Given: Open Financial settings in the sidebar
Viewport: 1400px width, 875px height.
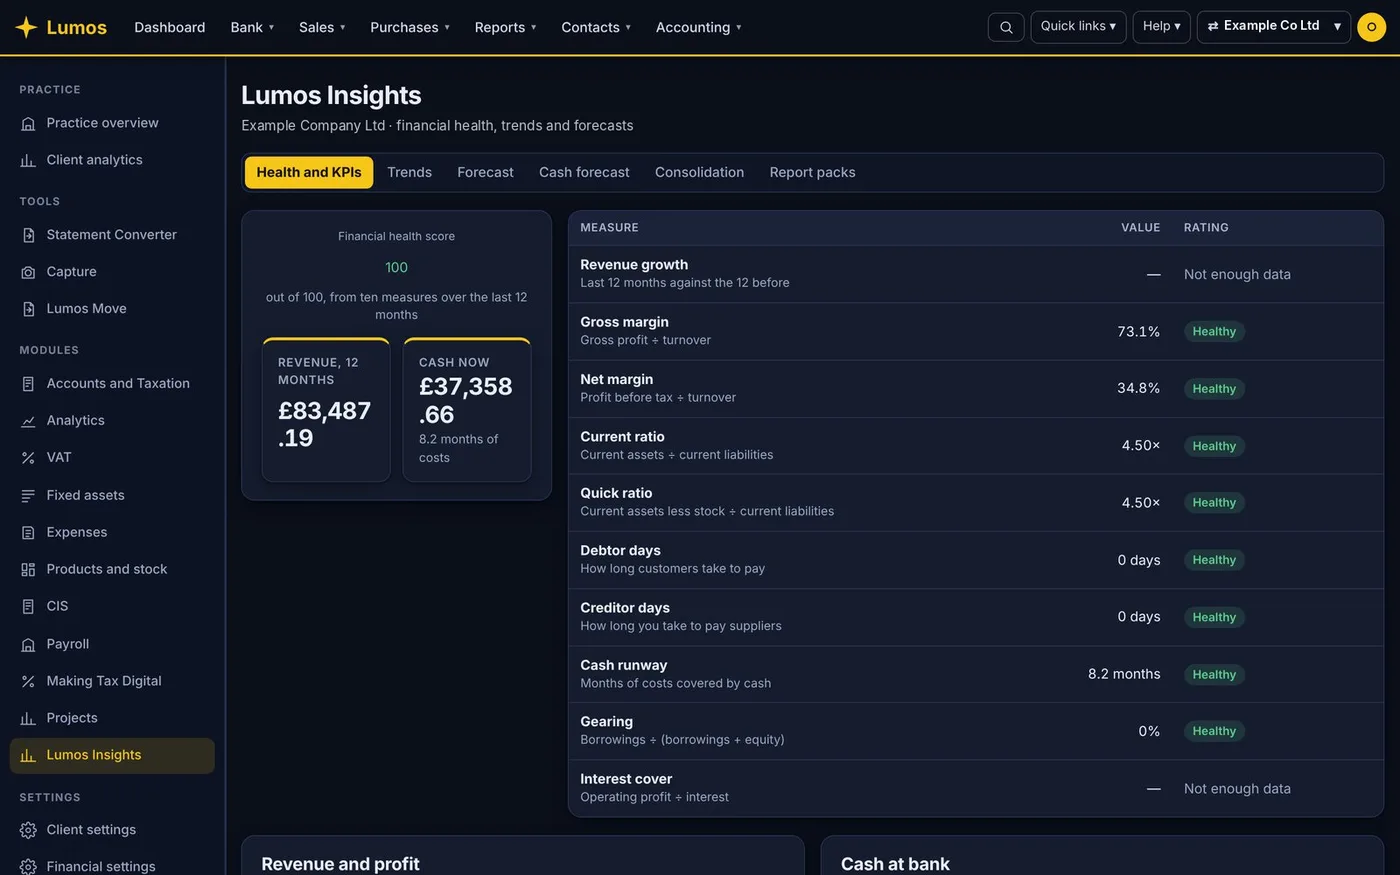Looking at the screenshot, I should click(112, 867).
